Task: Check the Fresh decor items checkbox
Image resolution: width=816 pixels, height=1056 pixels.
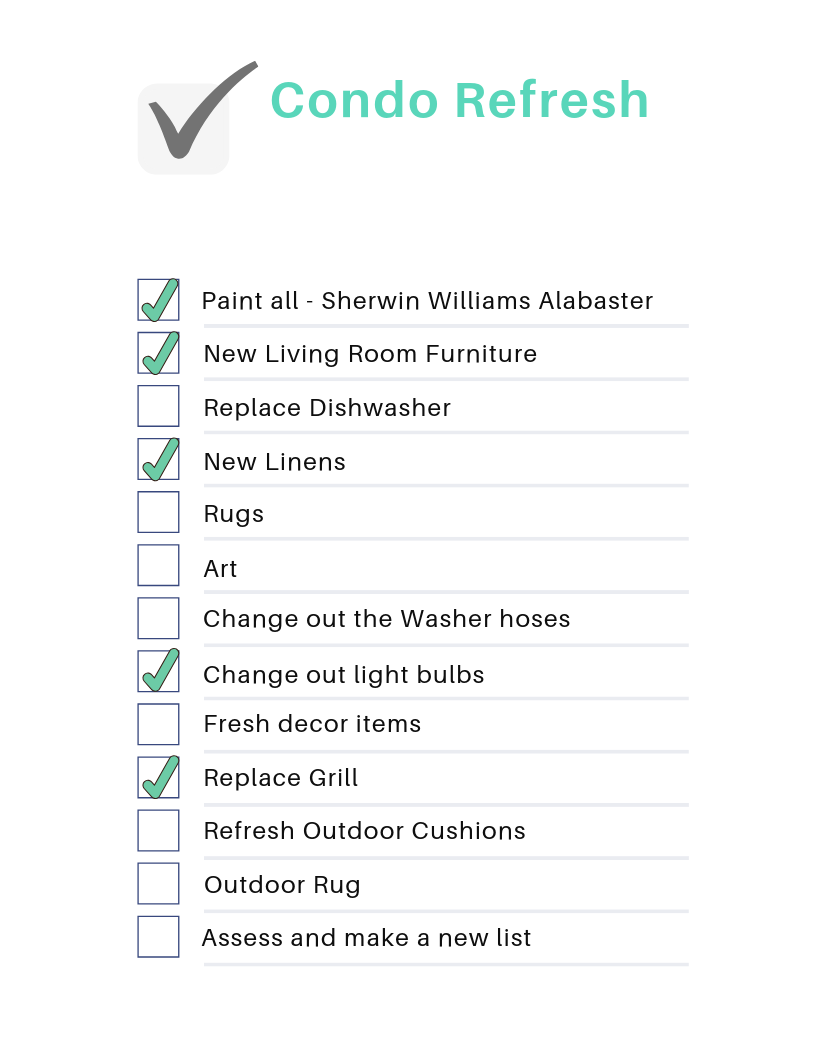Action: tap(158, 725)
